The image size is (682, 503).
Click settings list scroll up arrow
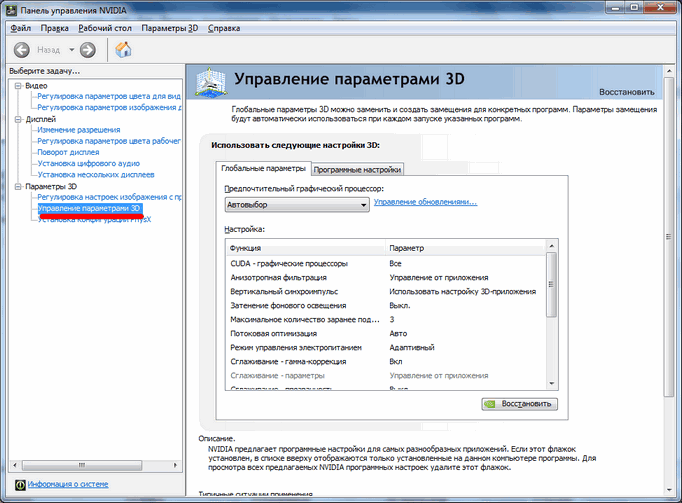pyautogui.click(x=552, y=246)
